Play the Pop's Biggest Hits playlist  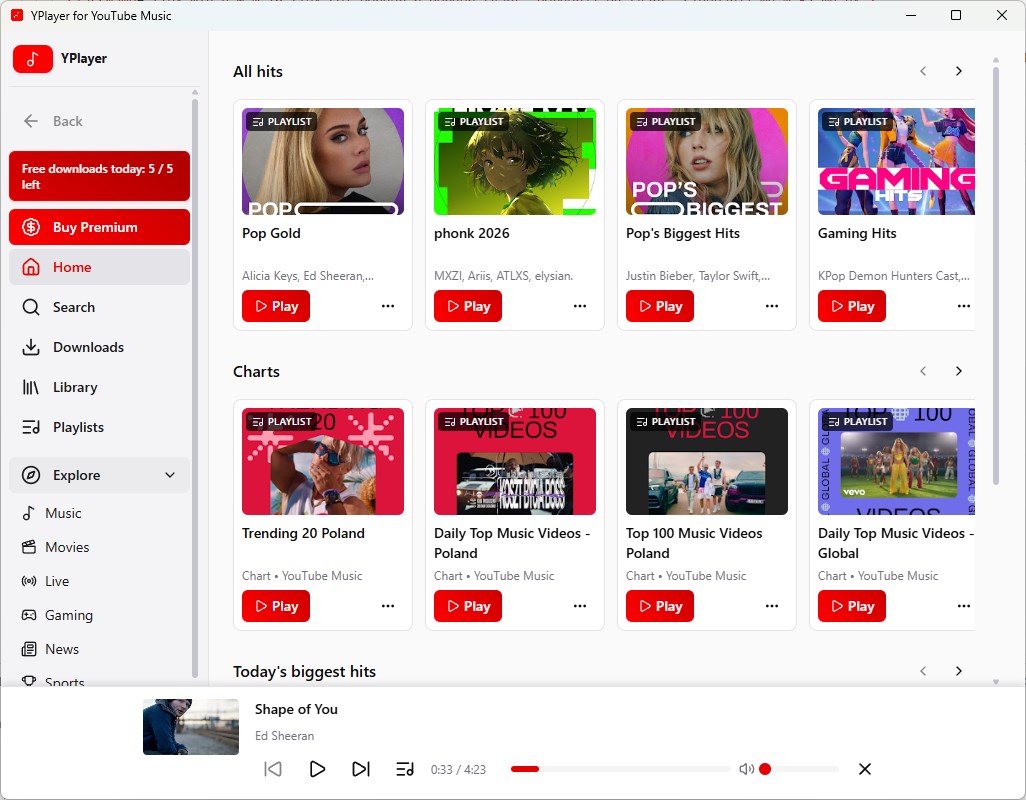coord(660,306)
